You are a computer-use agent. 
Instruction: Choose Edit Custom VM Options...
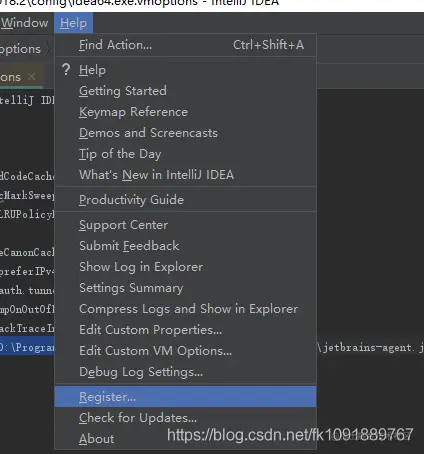click(185, 351)
